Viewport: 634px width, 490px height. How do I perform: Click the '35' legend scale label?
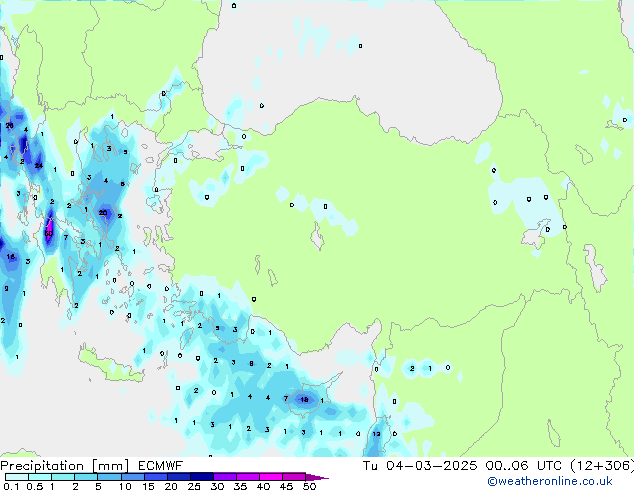240,486
